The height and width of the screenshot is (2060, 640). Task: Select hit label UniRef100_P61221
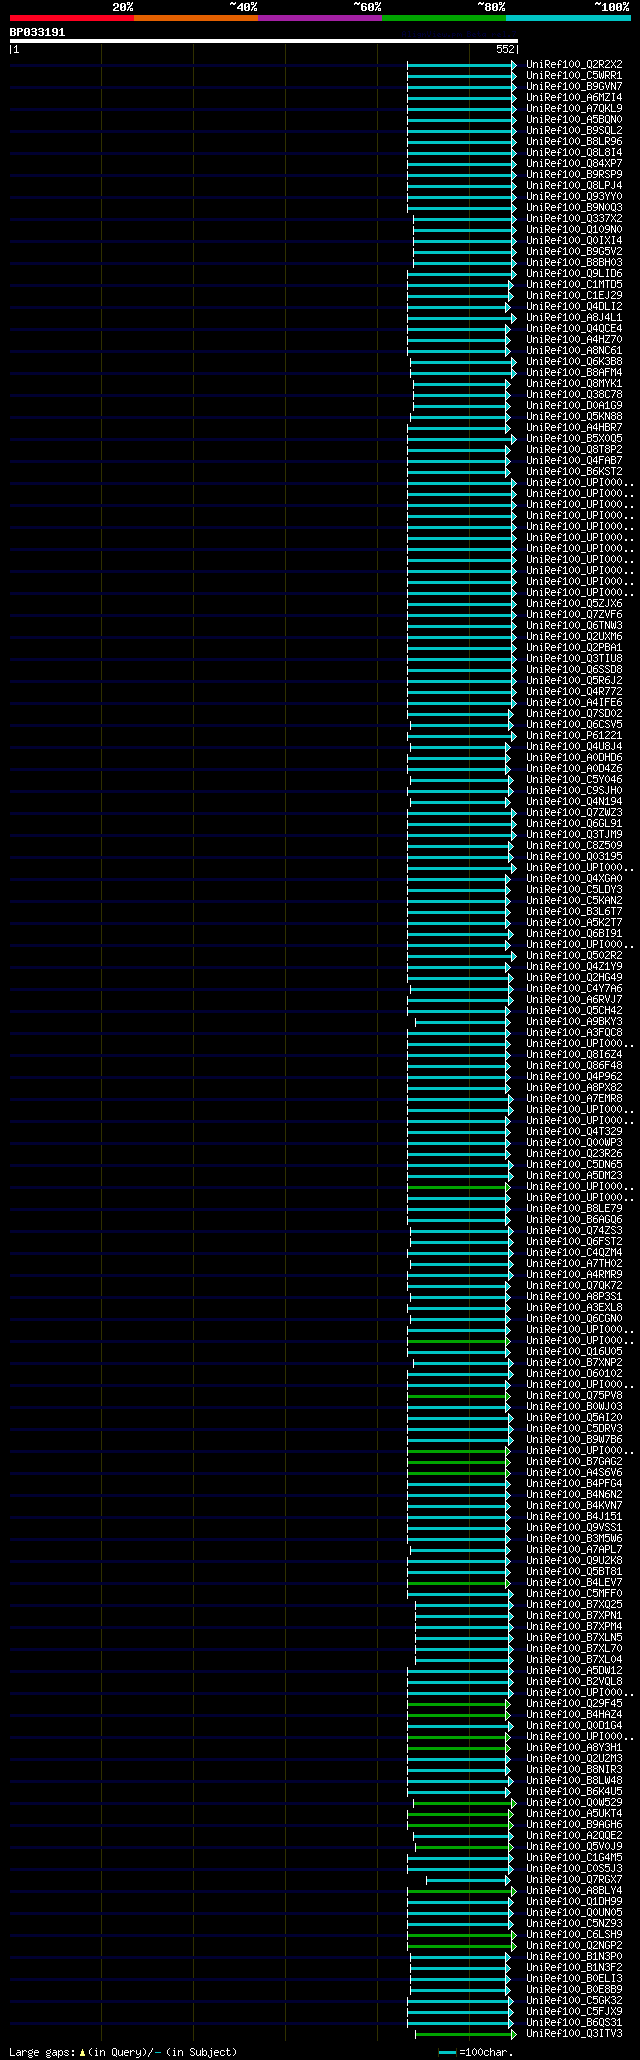click(574, 735)
